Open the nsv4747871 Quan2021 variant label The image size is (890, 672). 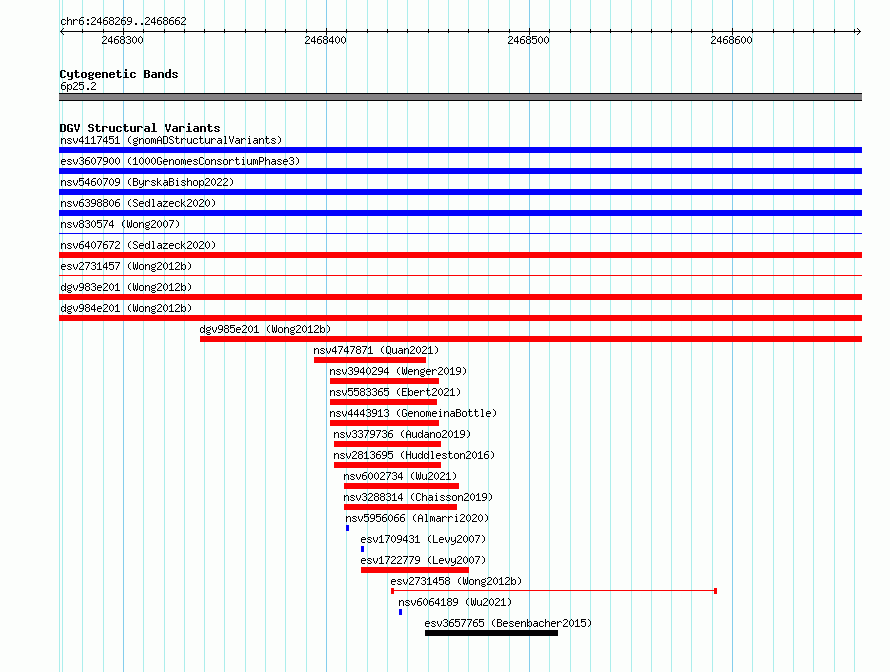(376, 350)
